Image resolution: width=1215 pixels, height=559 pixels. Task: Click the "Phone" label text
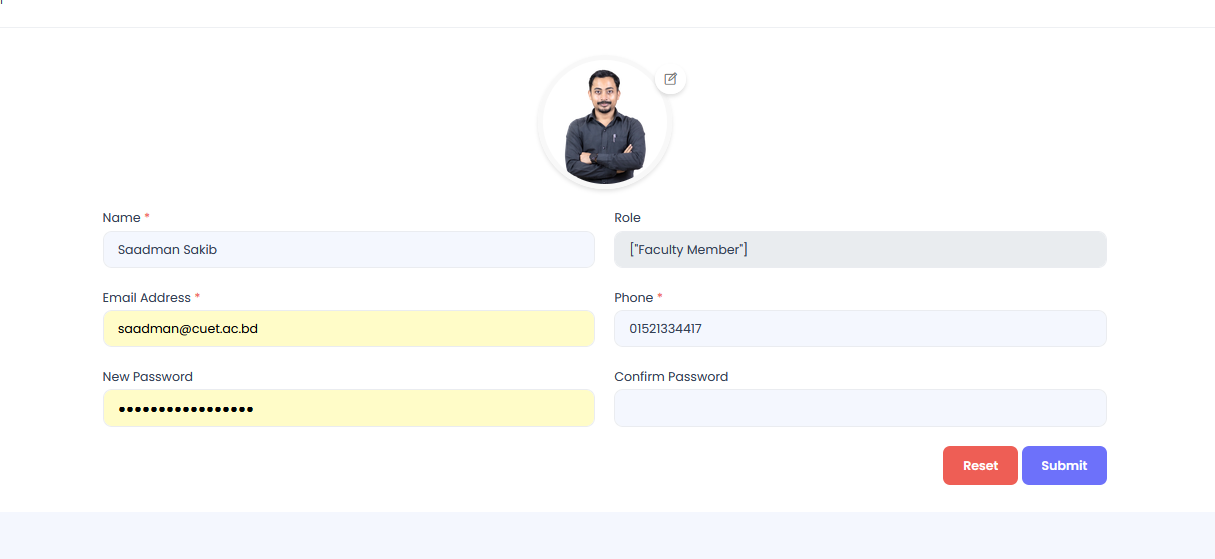[x=633, y=298]
